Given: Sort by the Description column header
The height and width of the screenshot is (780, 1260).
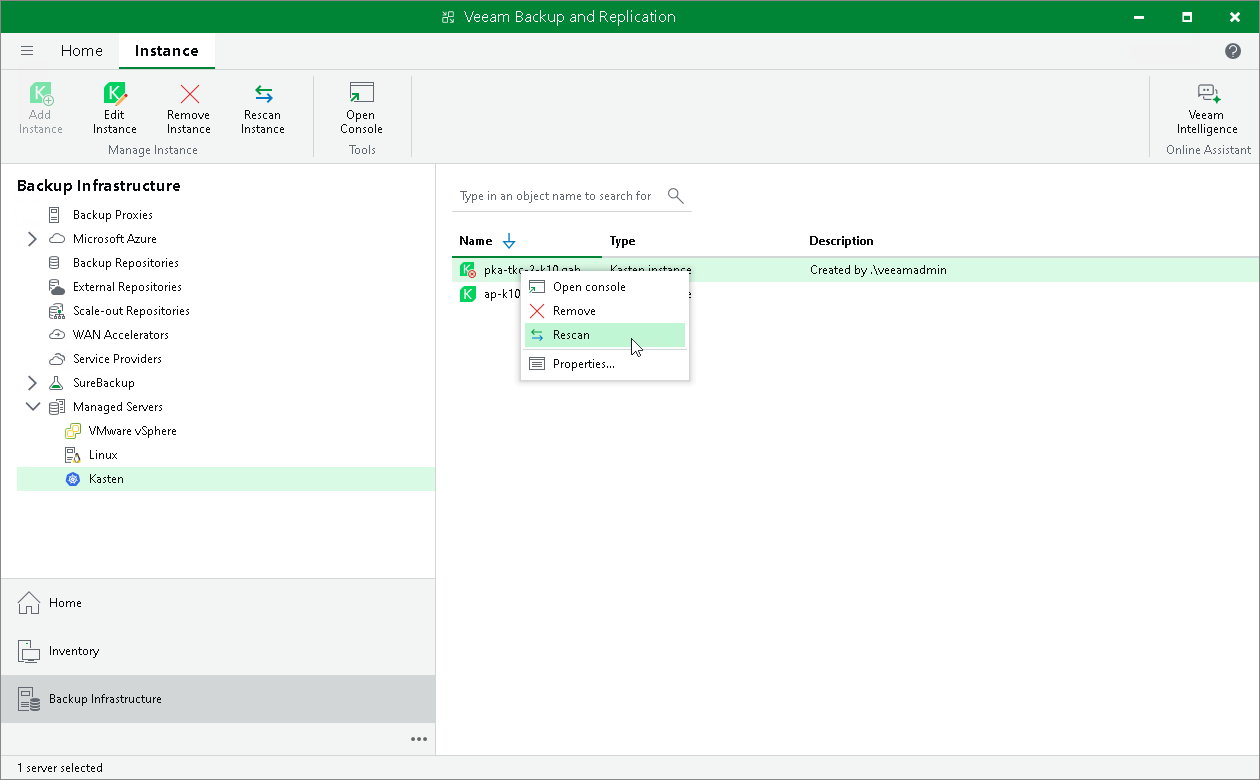Looking at the screenshot, I should tap(841, 241).
